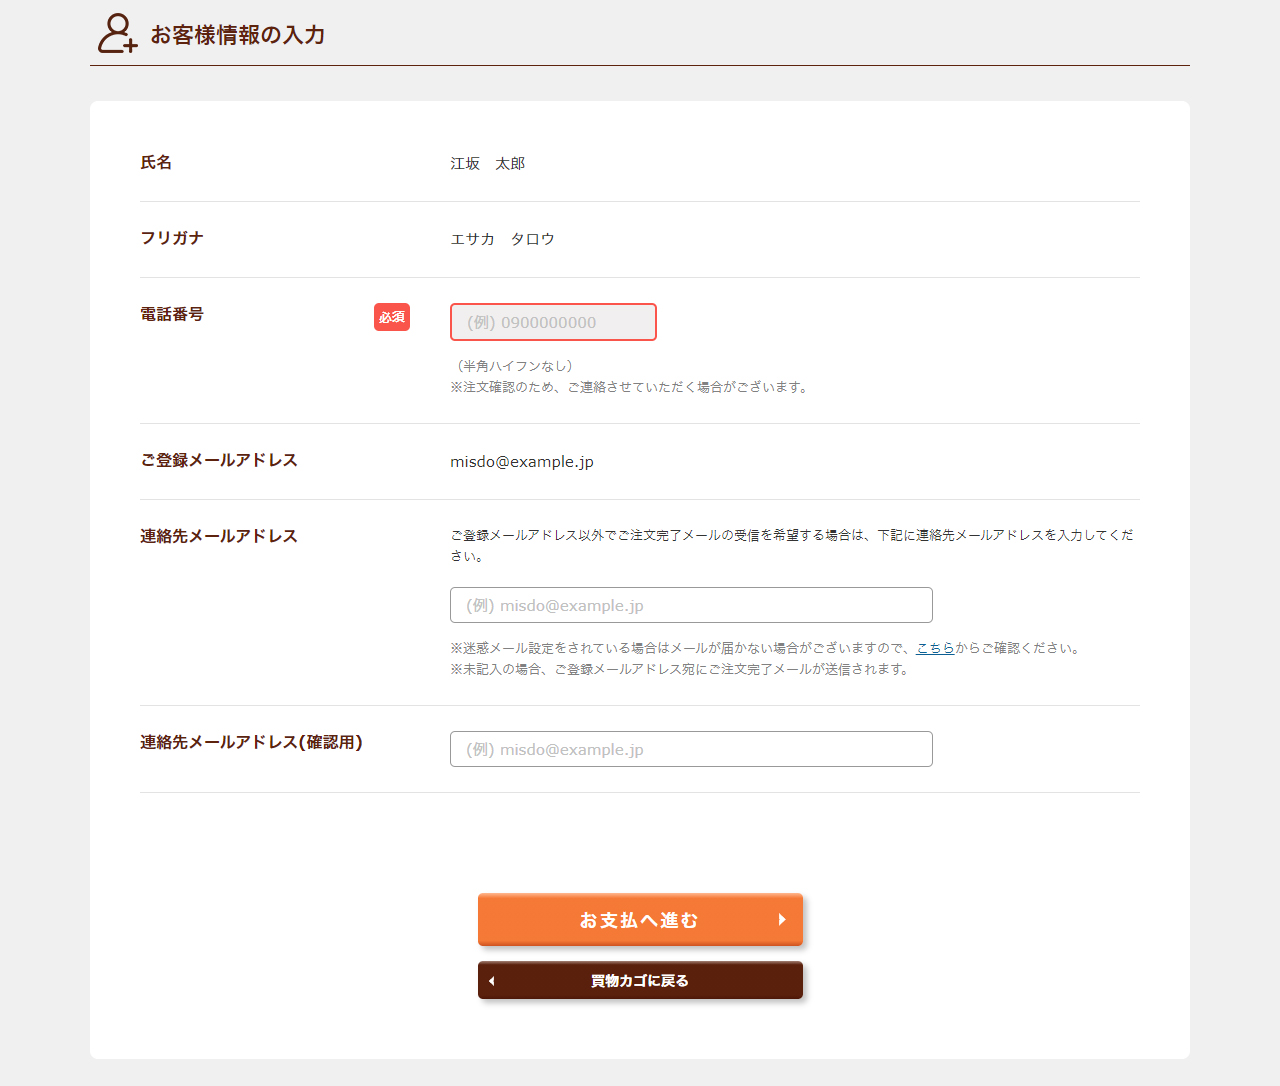The image size is (1280, 1086).
Task: Click the ご登録メールアドレス label
Action: point(219,460)
